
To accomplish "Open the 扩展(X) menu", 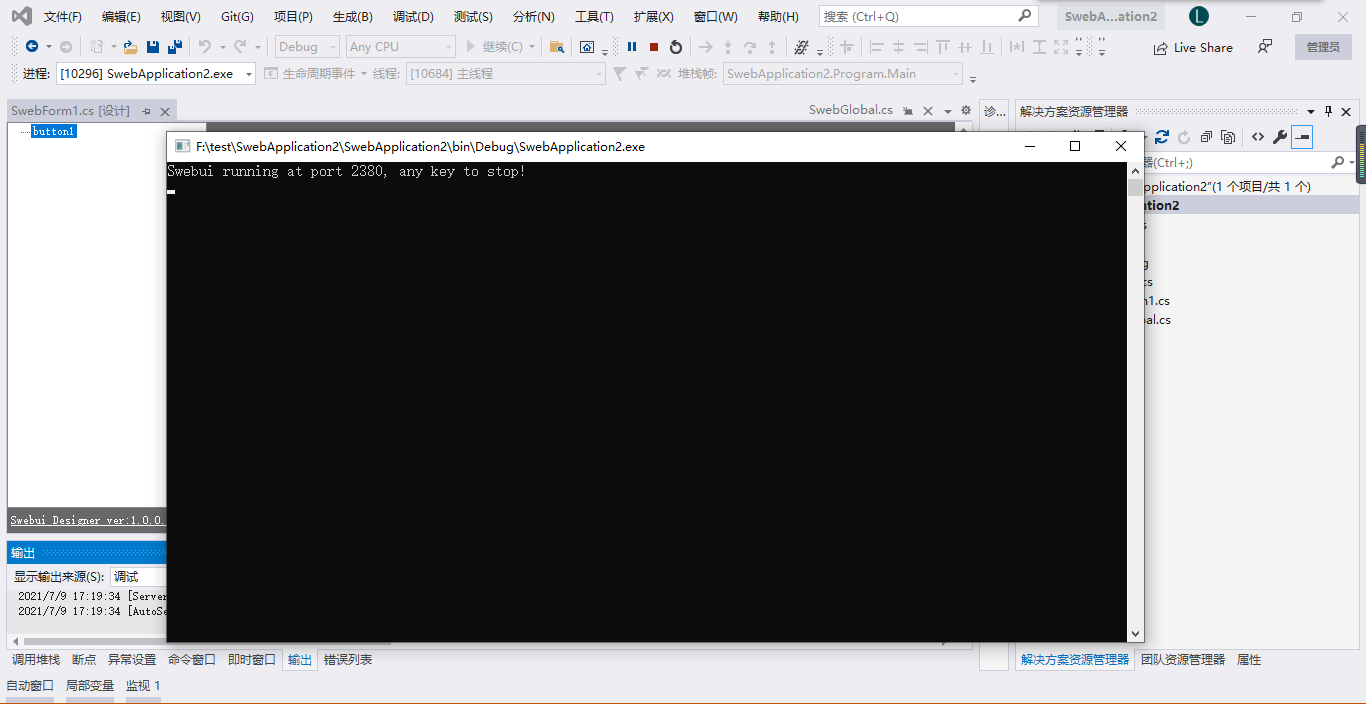I will (653, 17).
